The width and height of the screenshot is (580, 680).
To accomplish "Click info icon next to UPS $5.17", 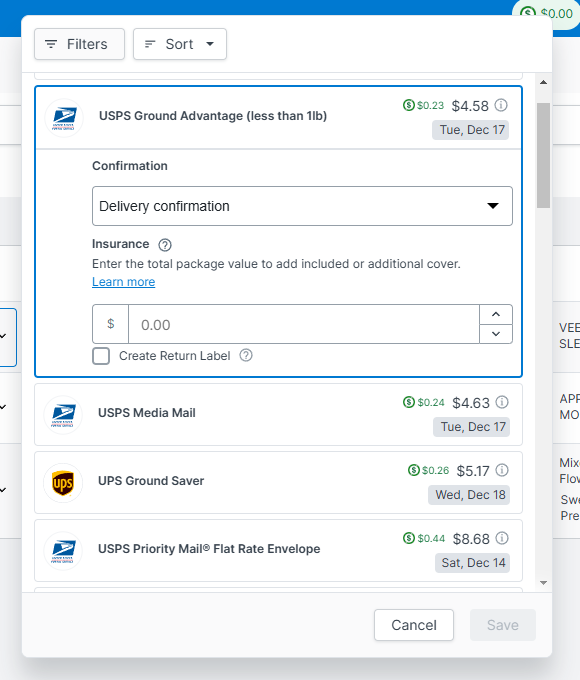I will coord(502,470).
